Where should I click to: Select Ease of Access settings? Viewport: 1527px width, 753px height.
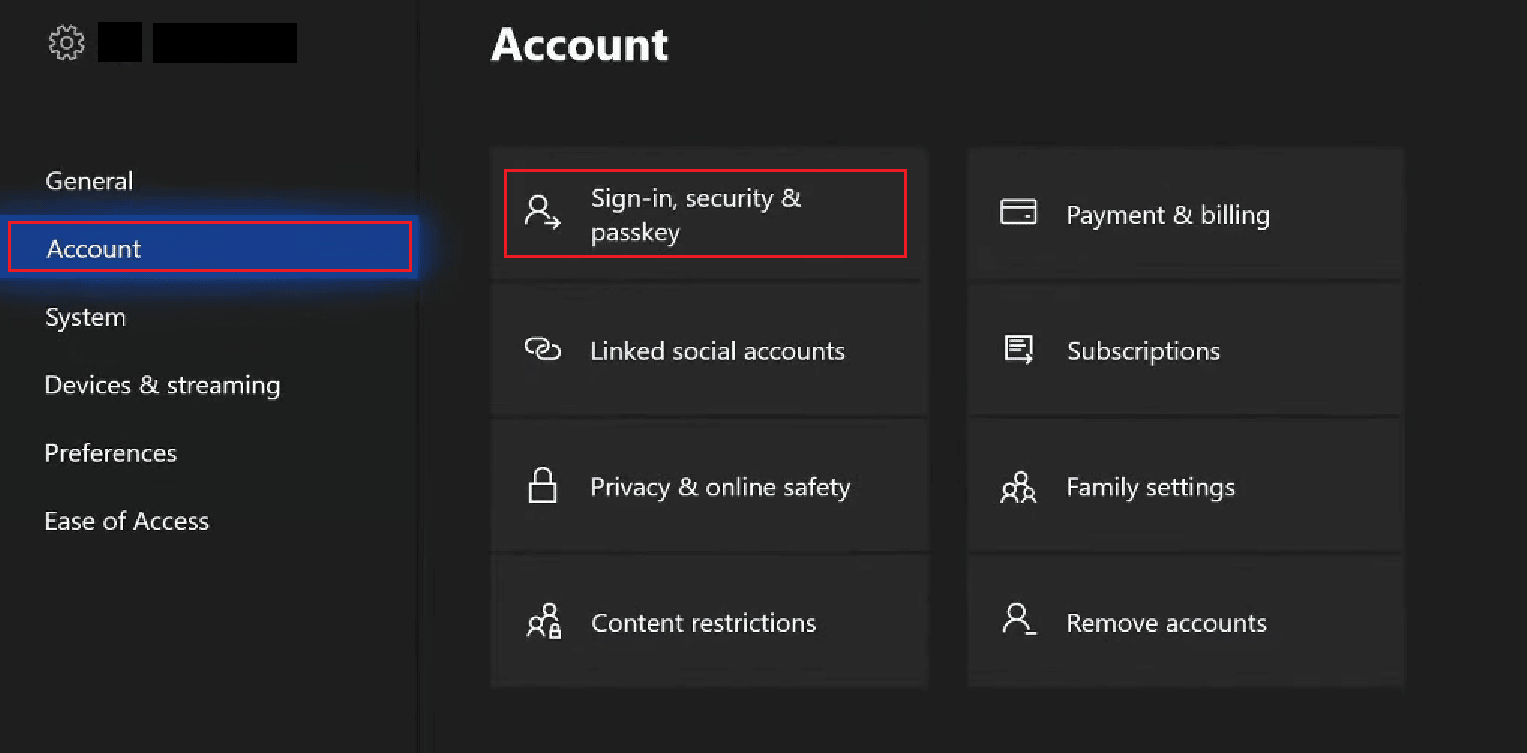pos(127,521)
